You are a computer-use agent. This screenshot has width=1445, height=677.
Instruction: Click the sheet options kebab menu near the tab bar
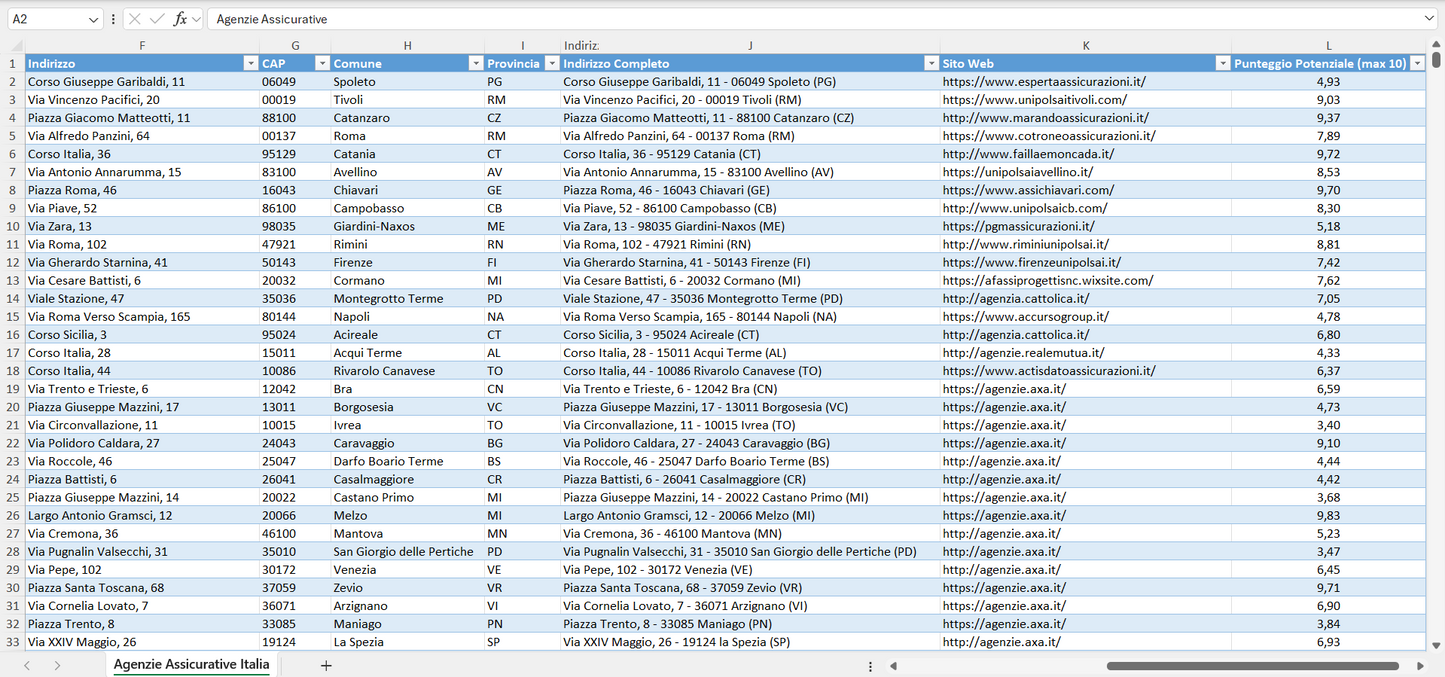coord(869,665)
